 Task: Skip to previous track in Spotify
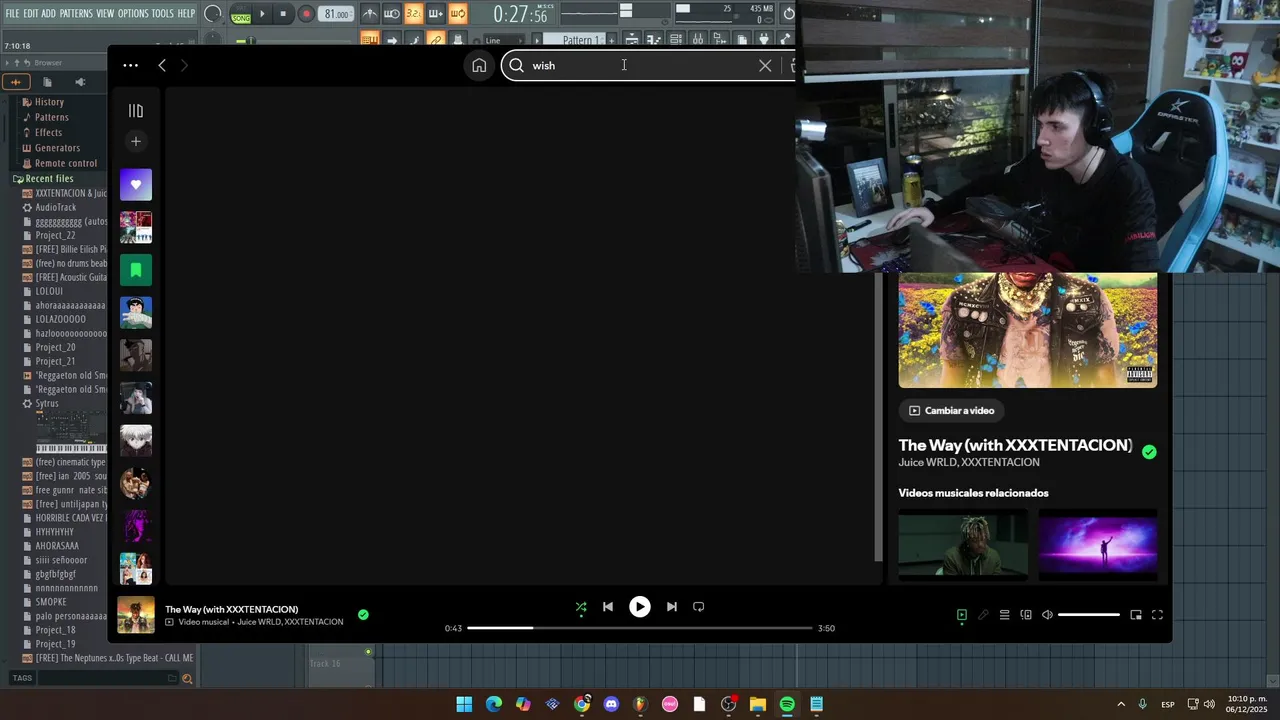pyautogui.click(x=608, y=607)
